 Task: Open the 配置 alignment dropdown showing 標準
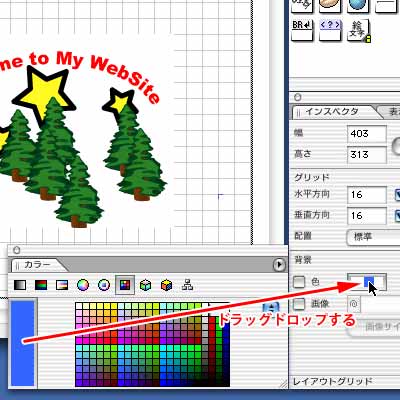click(x=373, y=237)
